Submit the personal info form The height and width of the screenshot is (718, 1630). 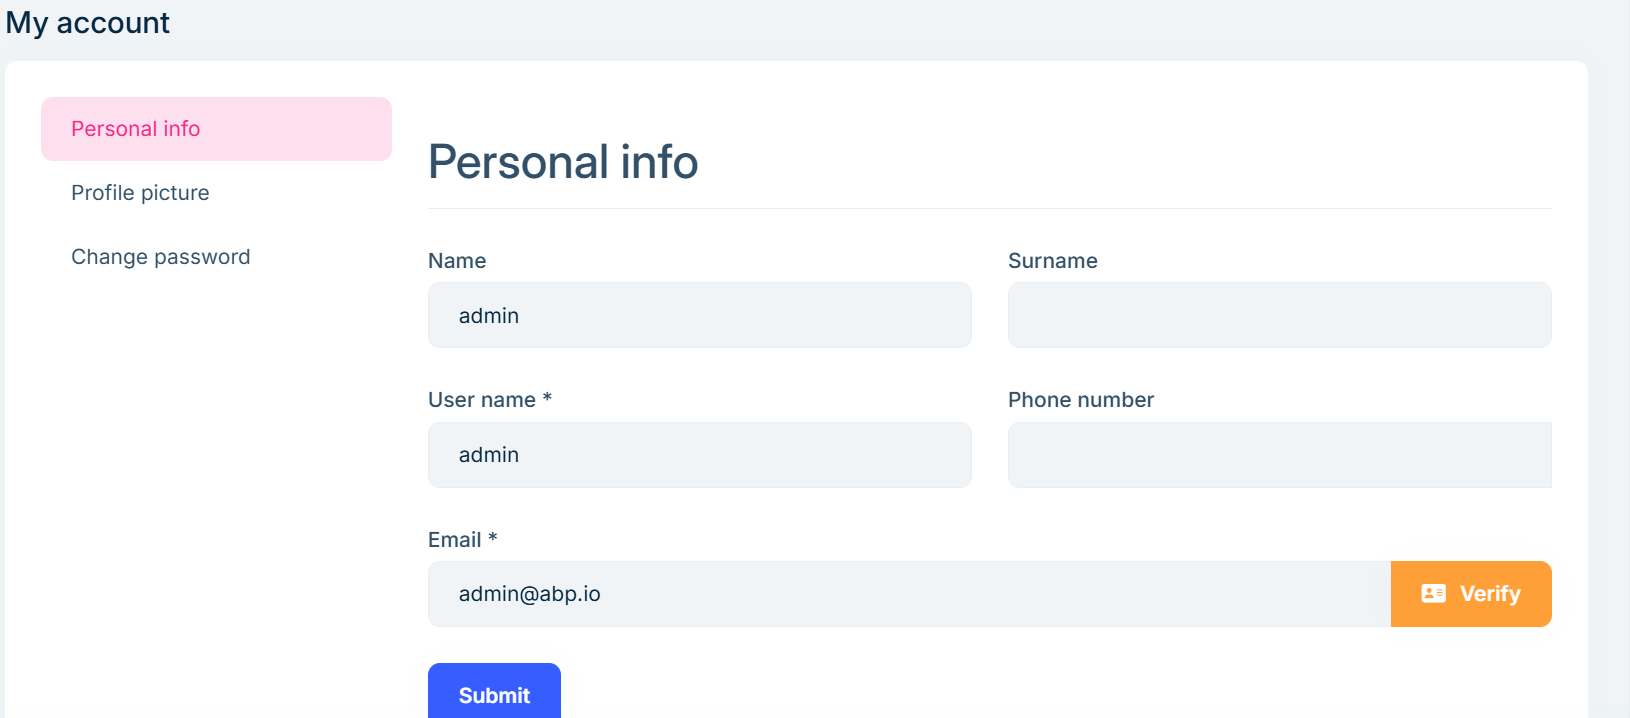click(494, 694)
